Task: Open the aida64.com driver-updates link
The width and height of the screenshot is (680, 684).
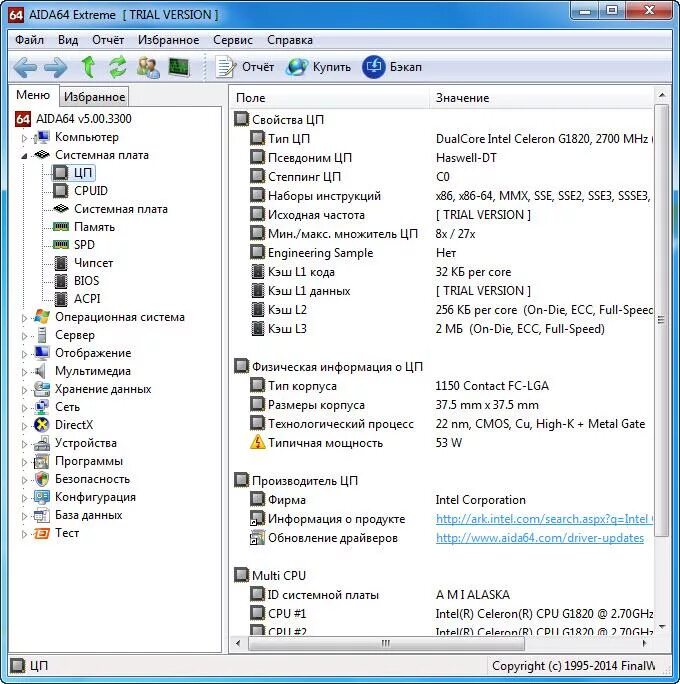Action: click(x=540, y=538)
